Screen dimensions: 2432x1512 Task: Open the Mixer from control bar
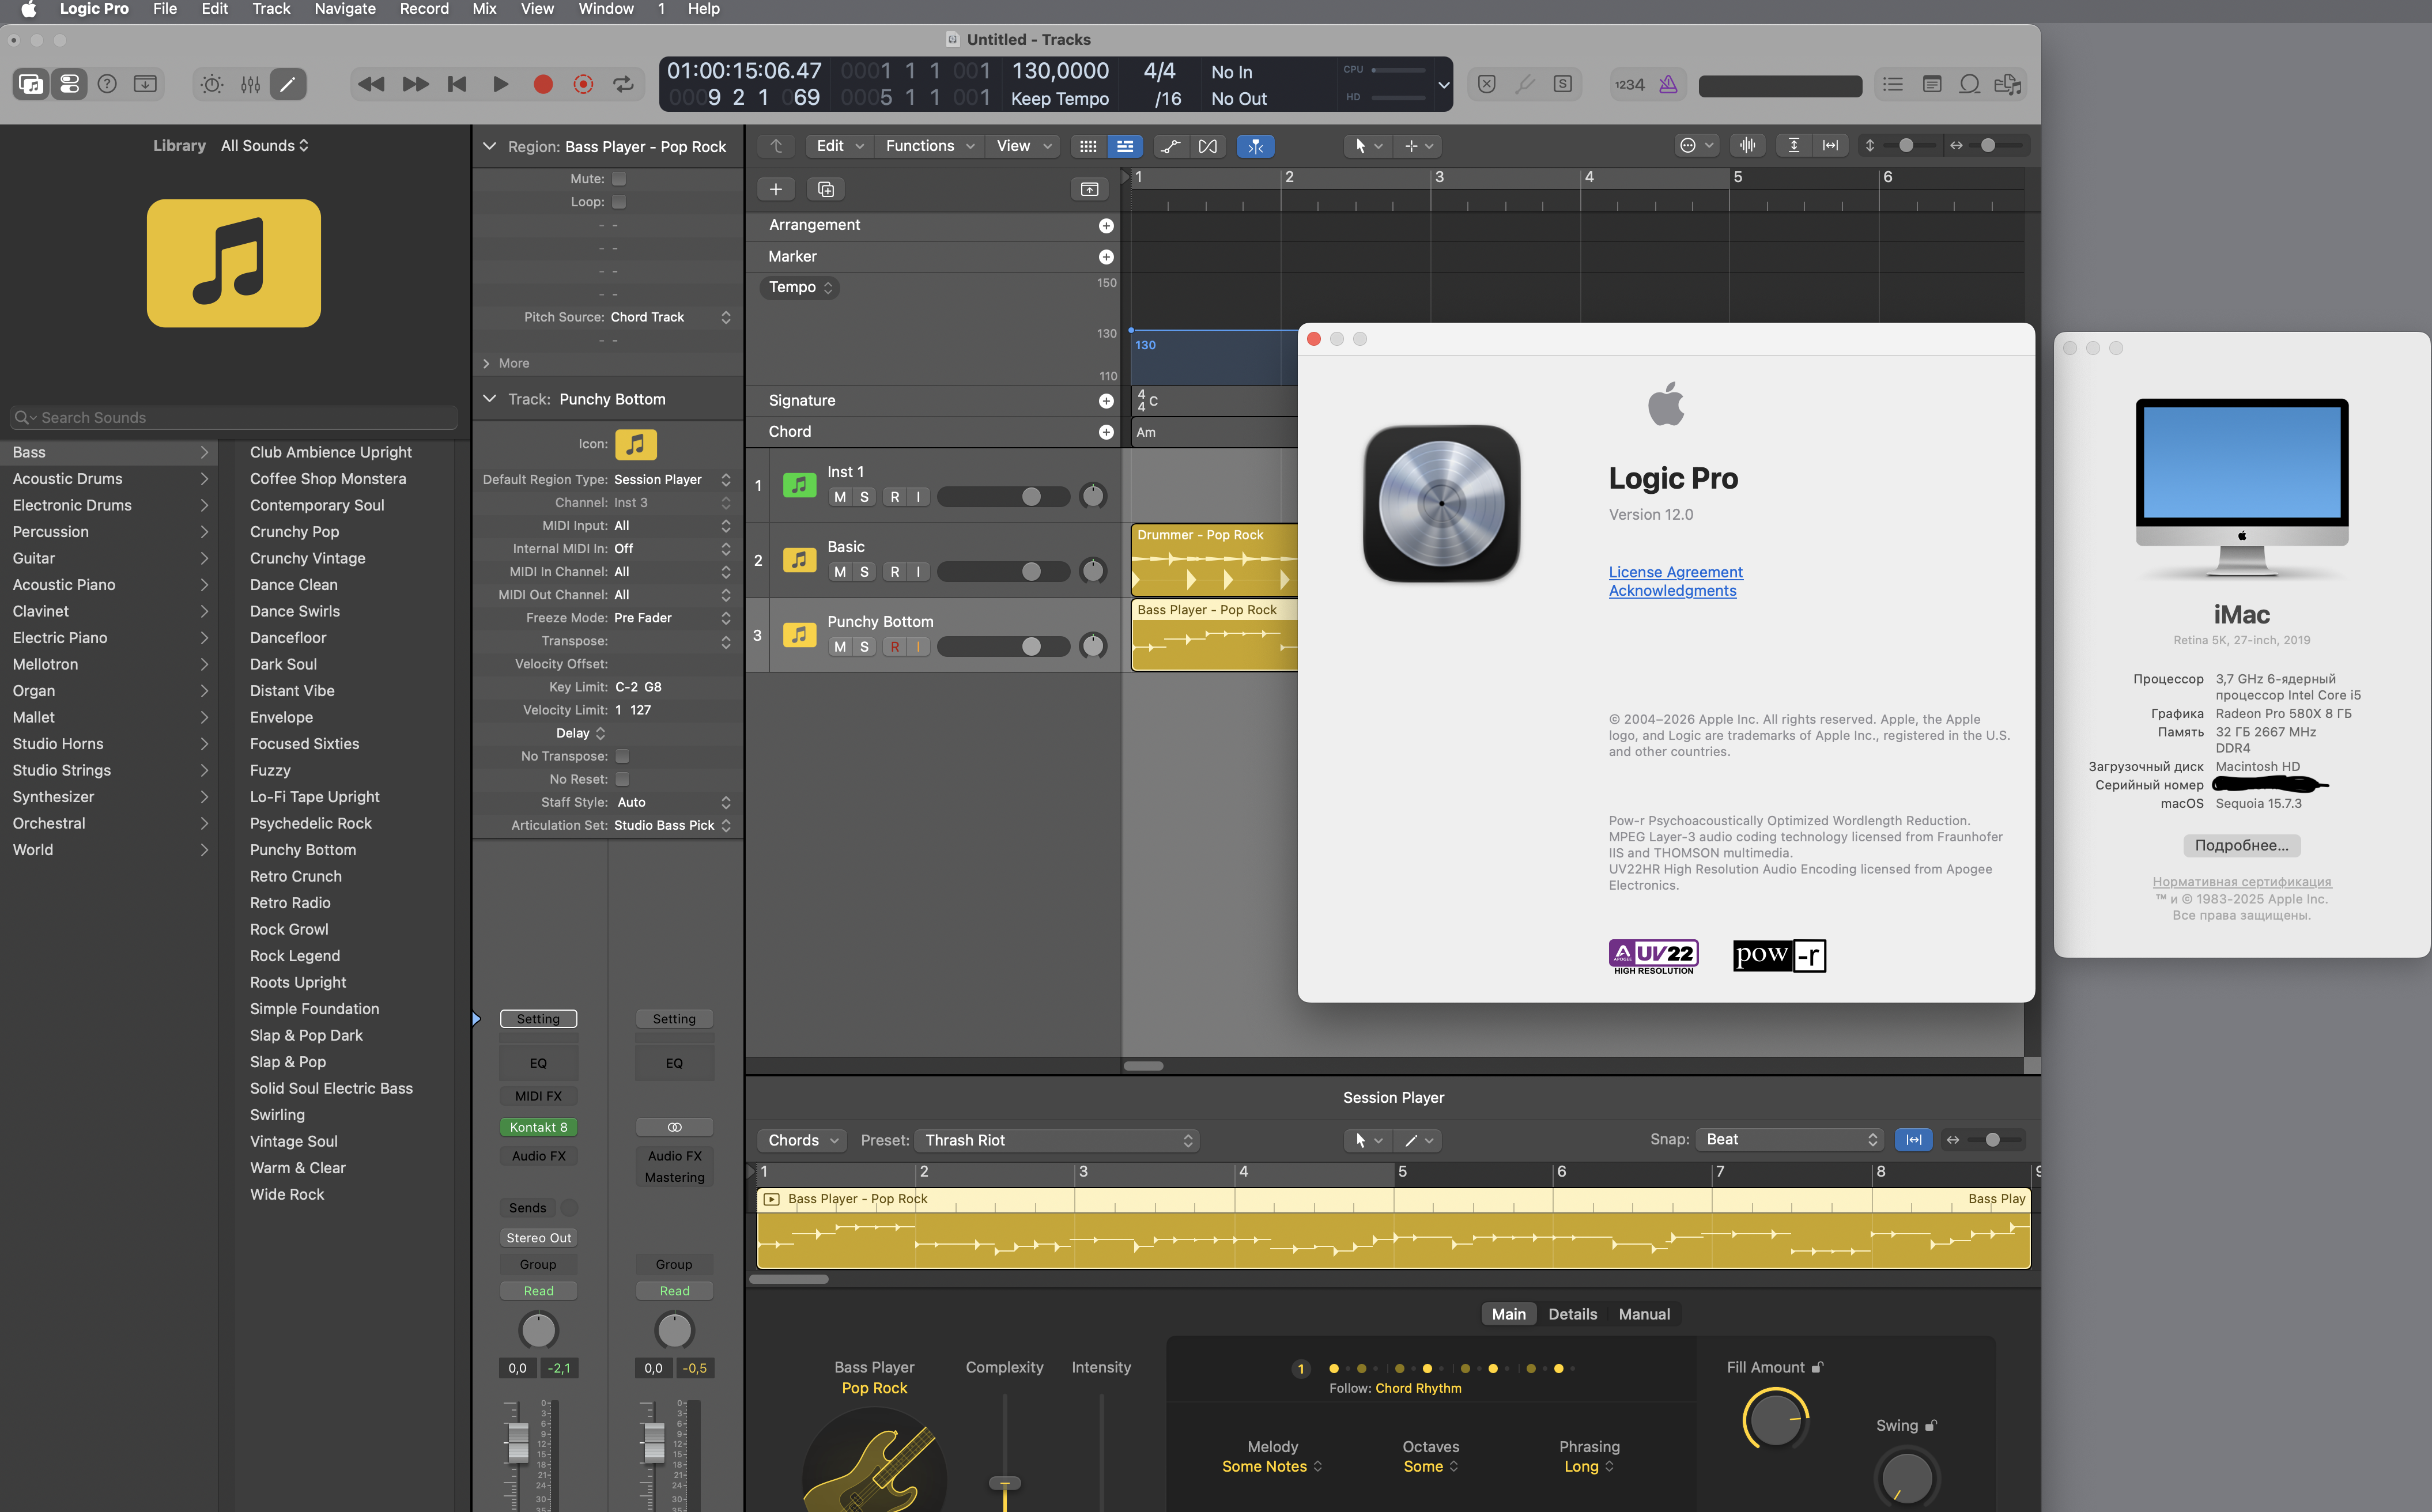tap(250, 85)
